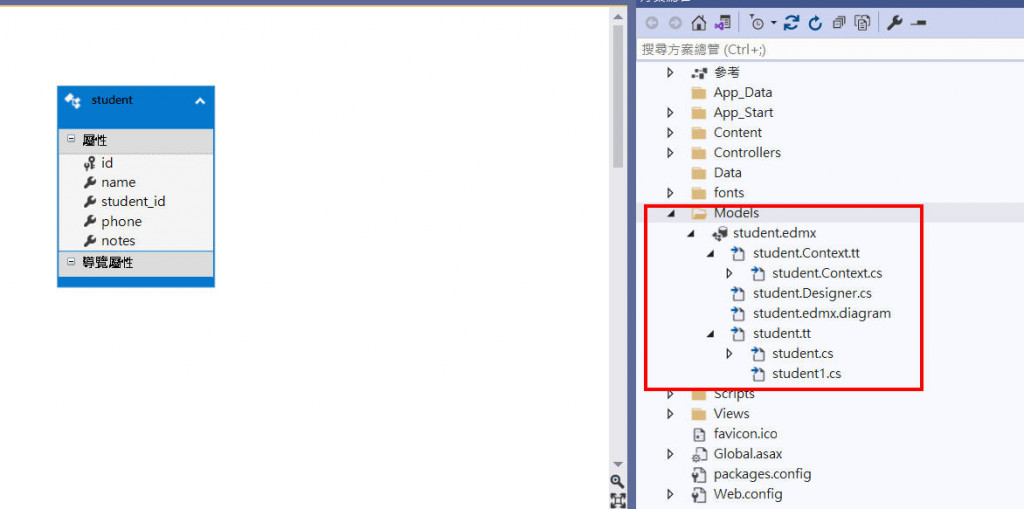Expand the 參考 references node
Image resolution: width=1024 pixels, height=509 pixels.
coord(670,72)
